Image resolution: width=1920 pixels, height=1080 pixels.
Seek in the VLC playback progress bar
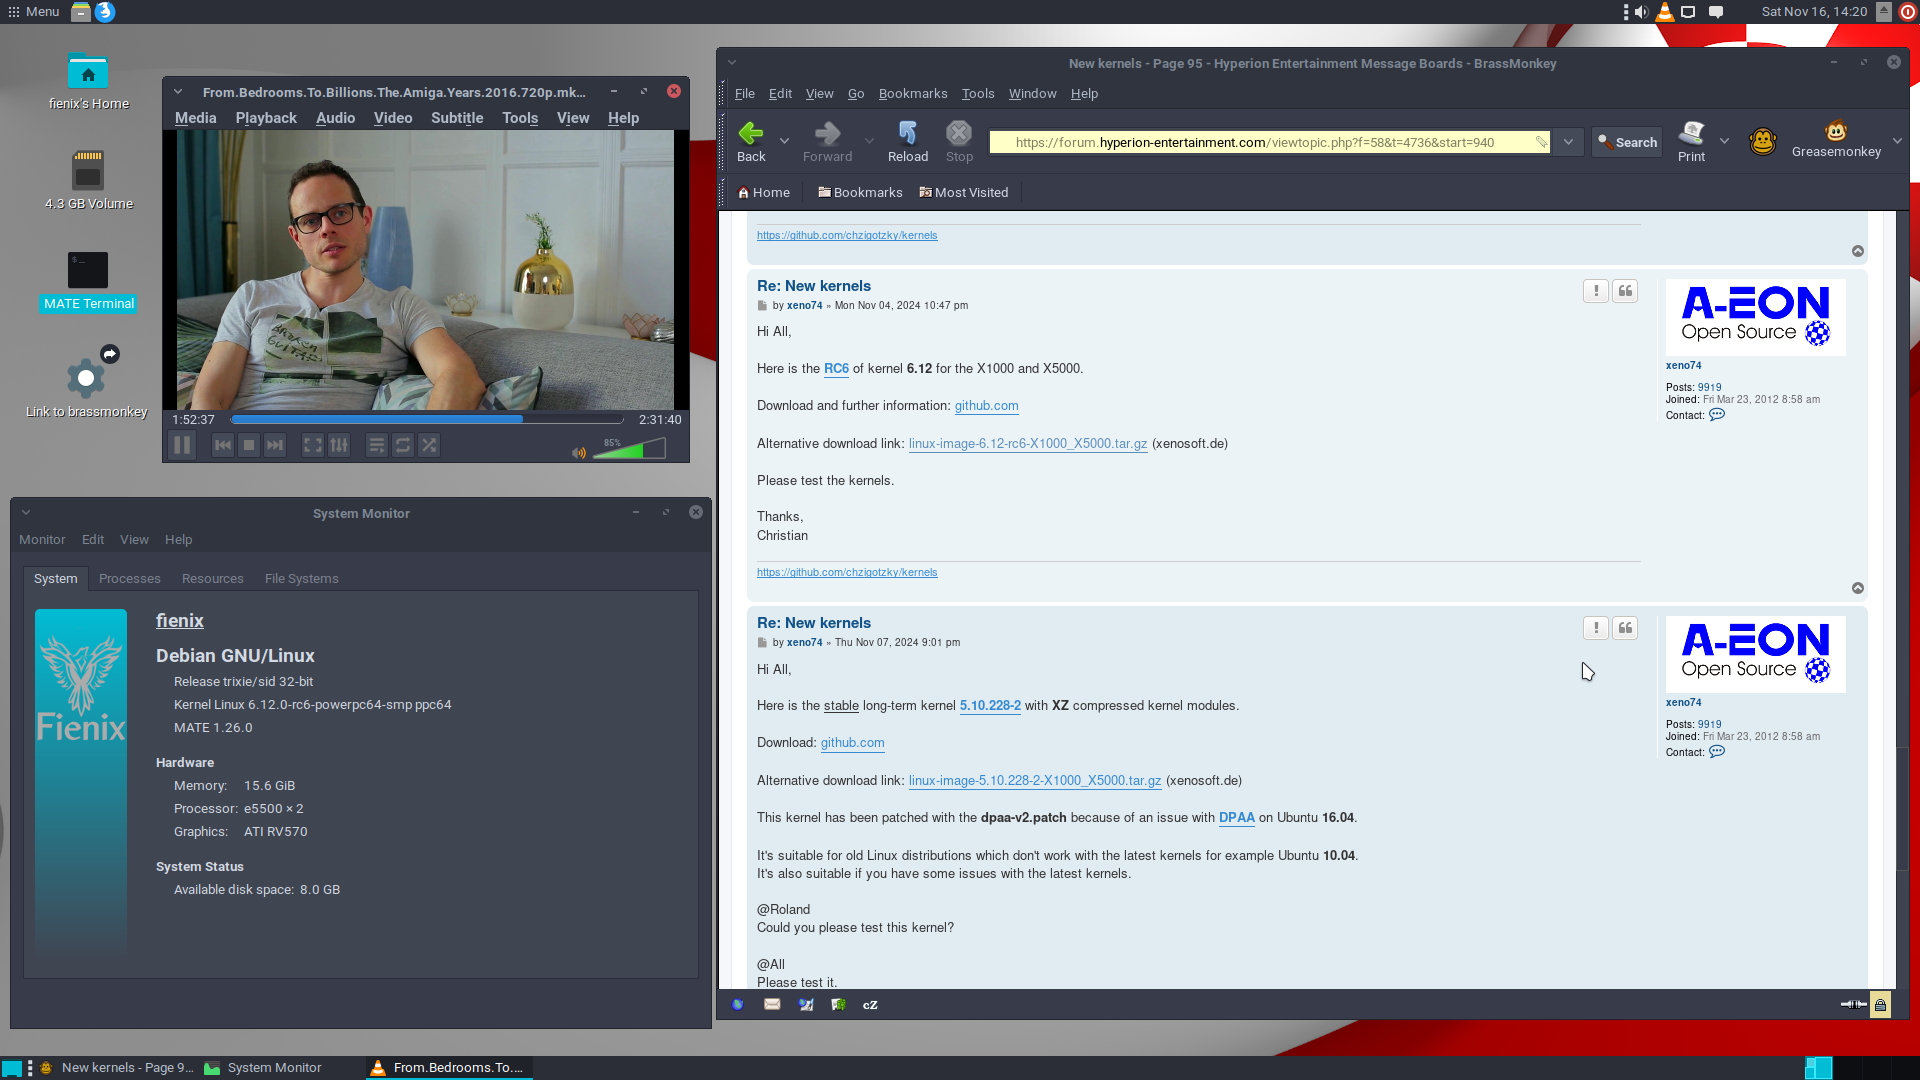point(427,420)
